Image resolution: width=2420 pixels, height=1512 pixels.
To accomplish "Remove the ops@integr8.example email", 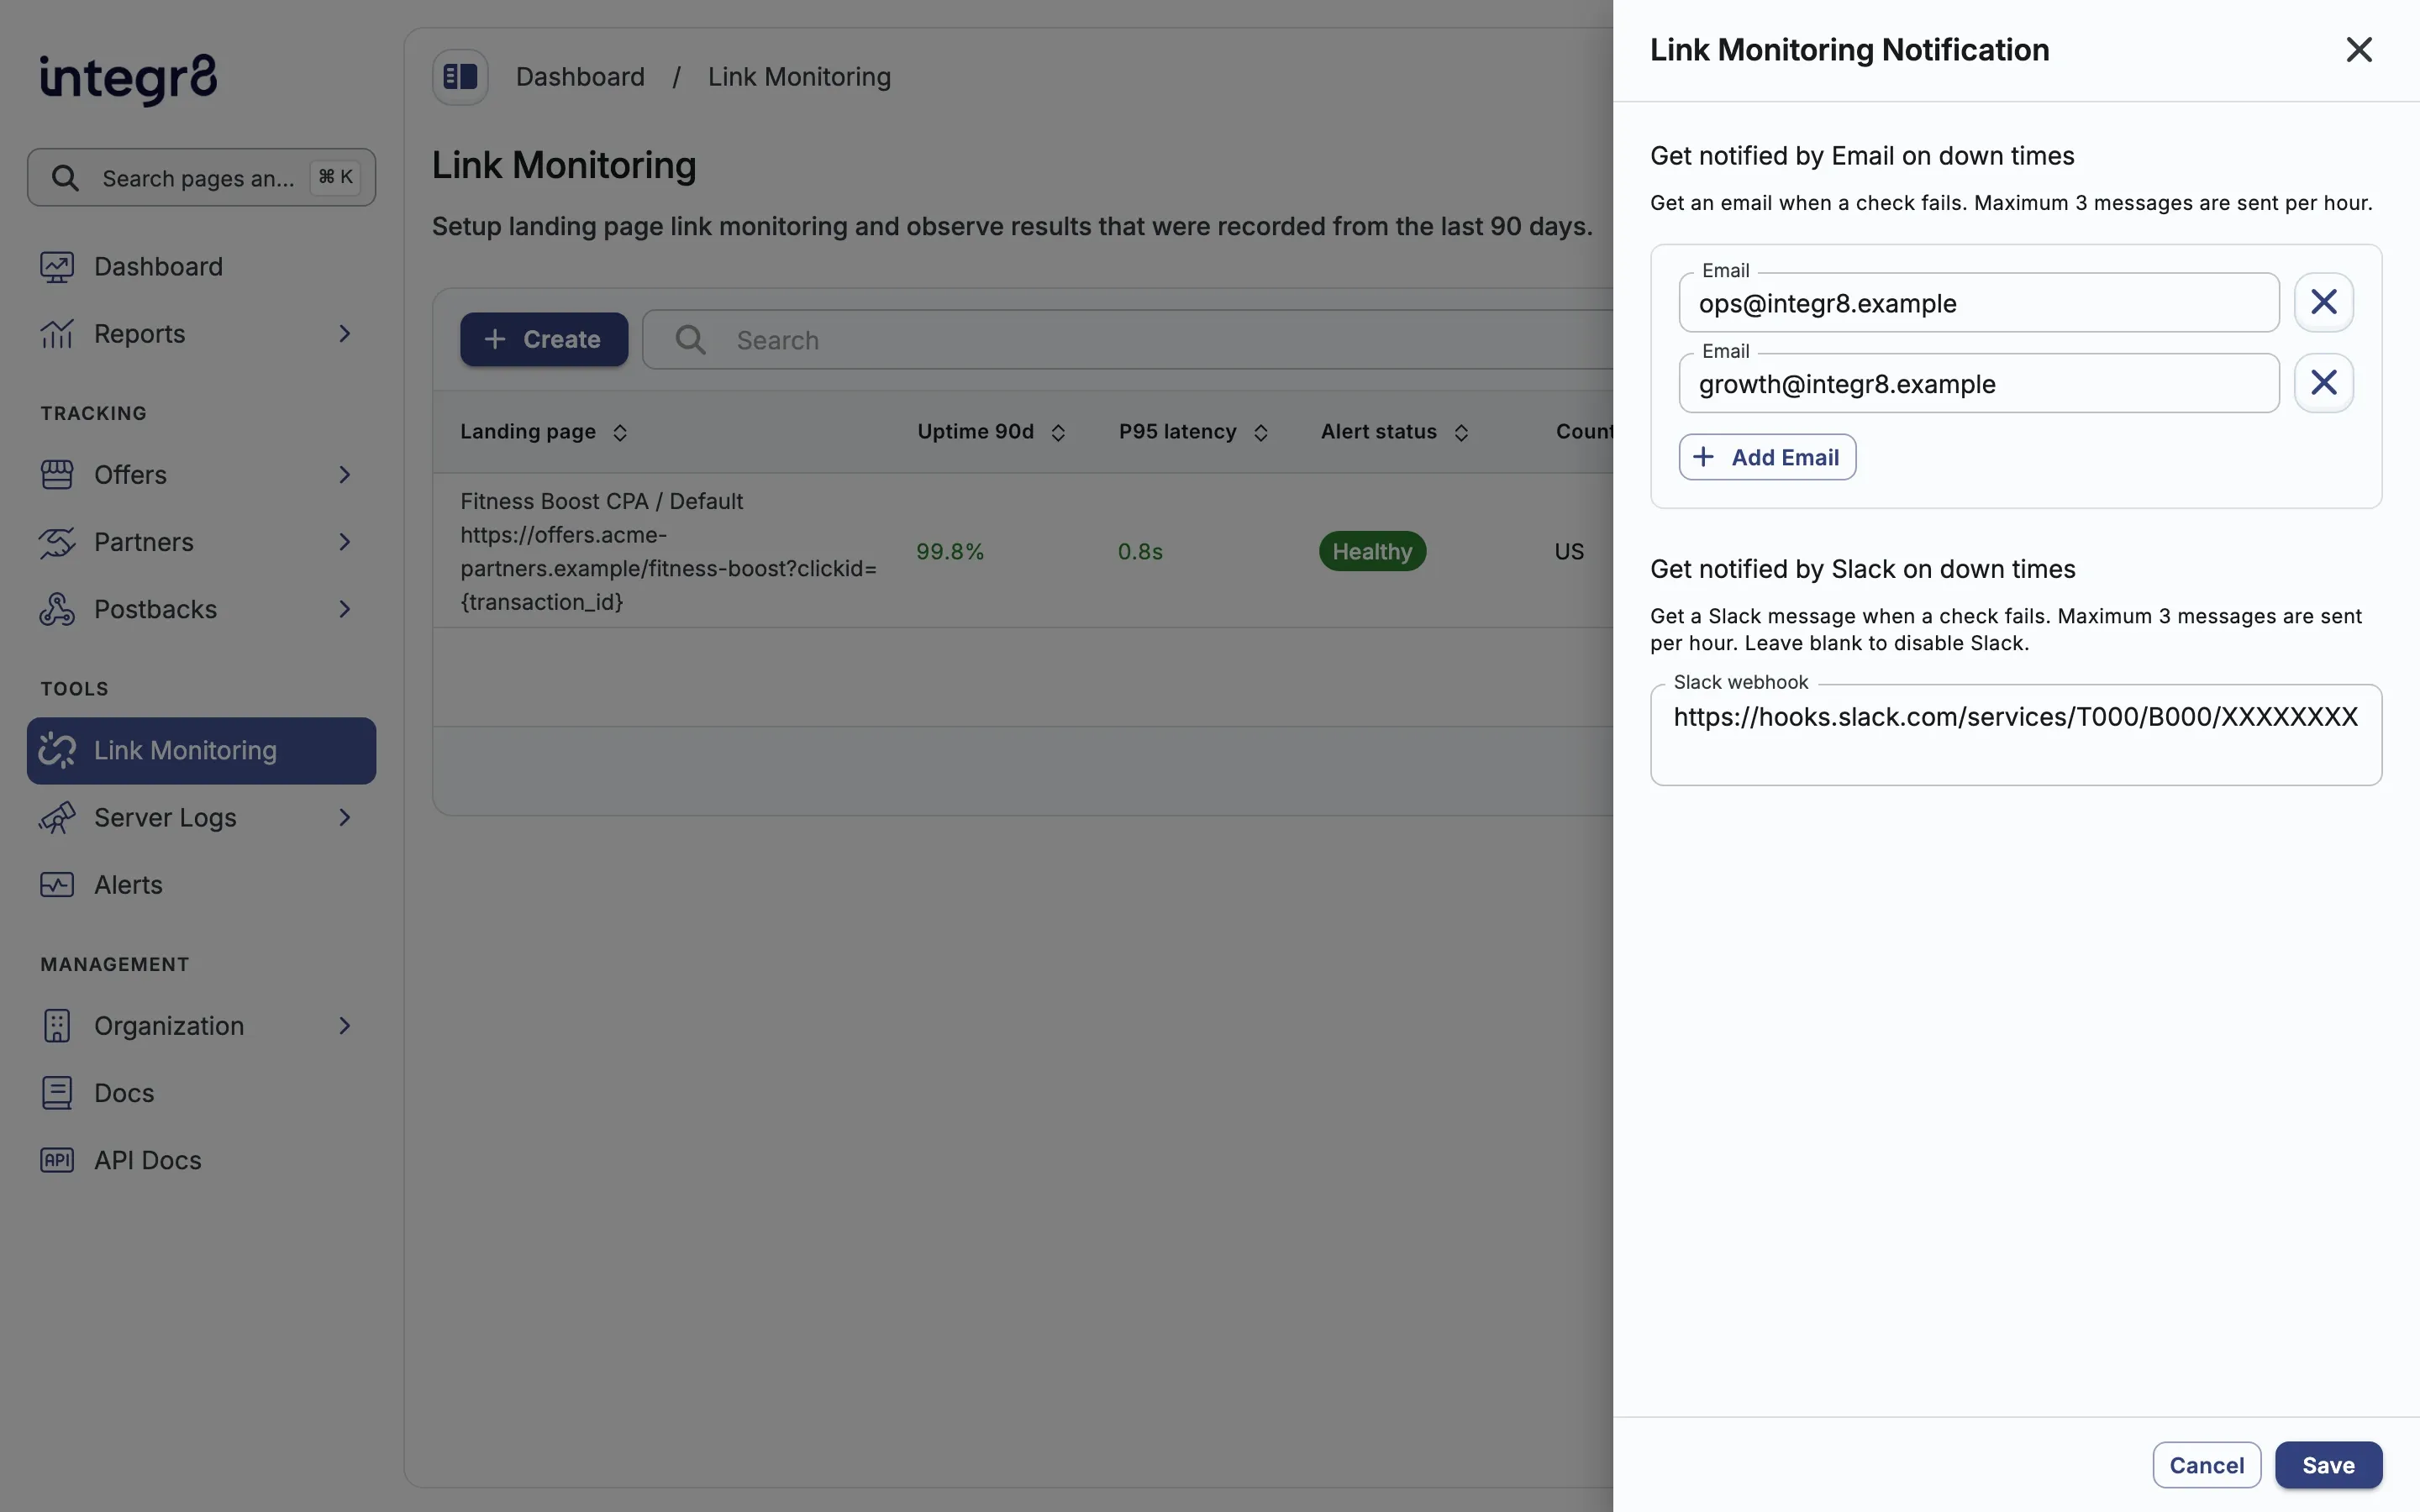I will pos(2324,302).
